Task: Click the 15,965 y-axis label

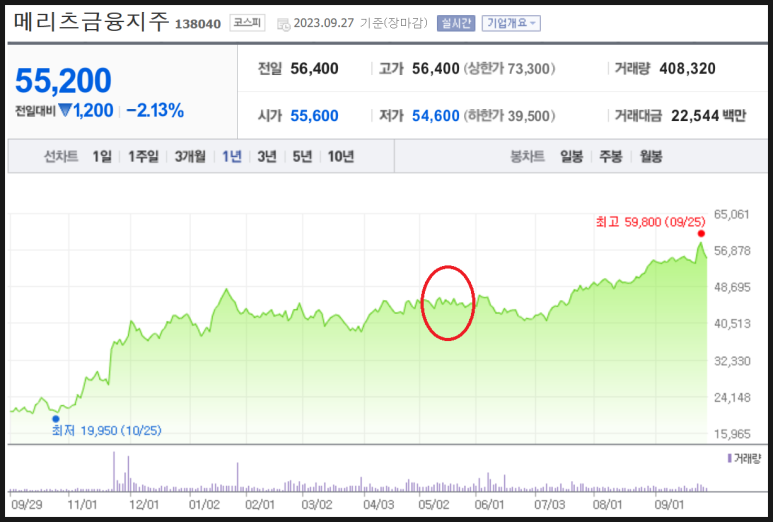Action: click(x=732, y=434)
